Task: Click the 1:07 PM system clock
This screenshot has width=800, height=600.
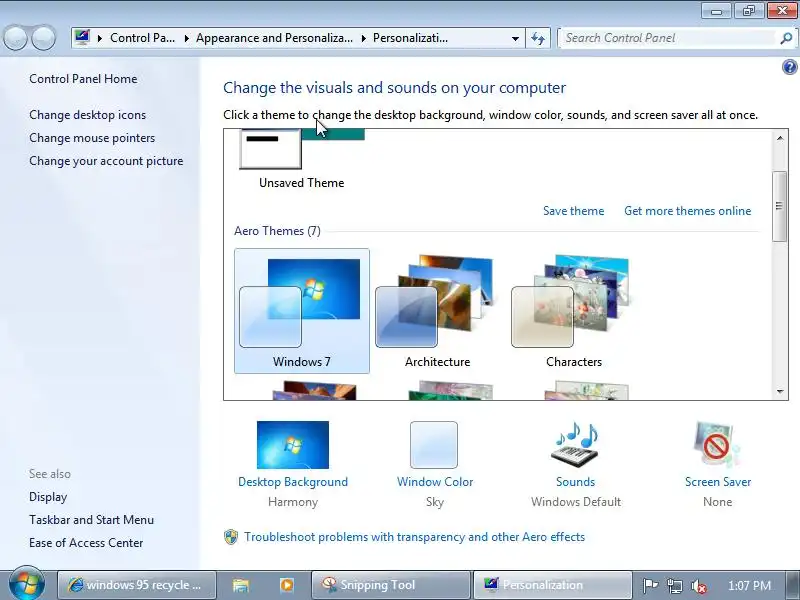Action: (x=749, y=586)
